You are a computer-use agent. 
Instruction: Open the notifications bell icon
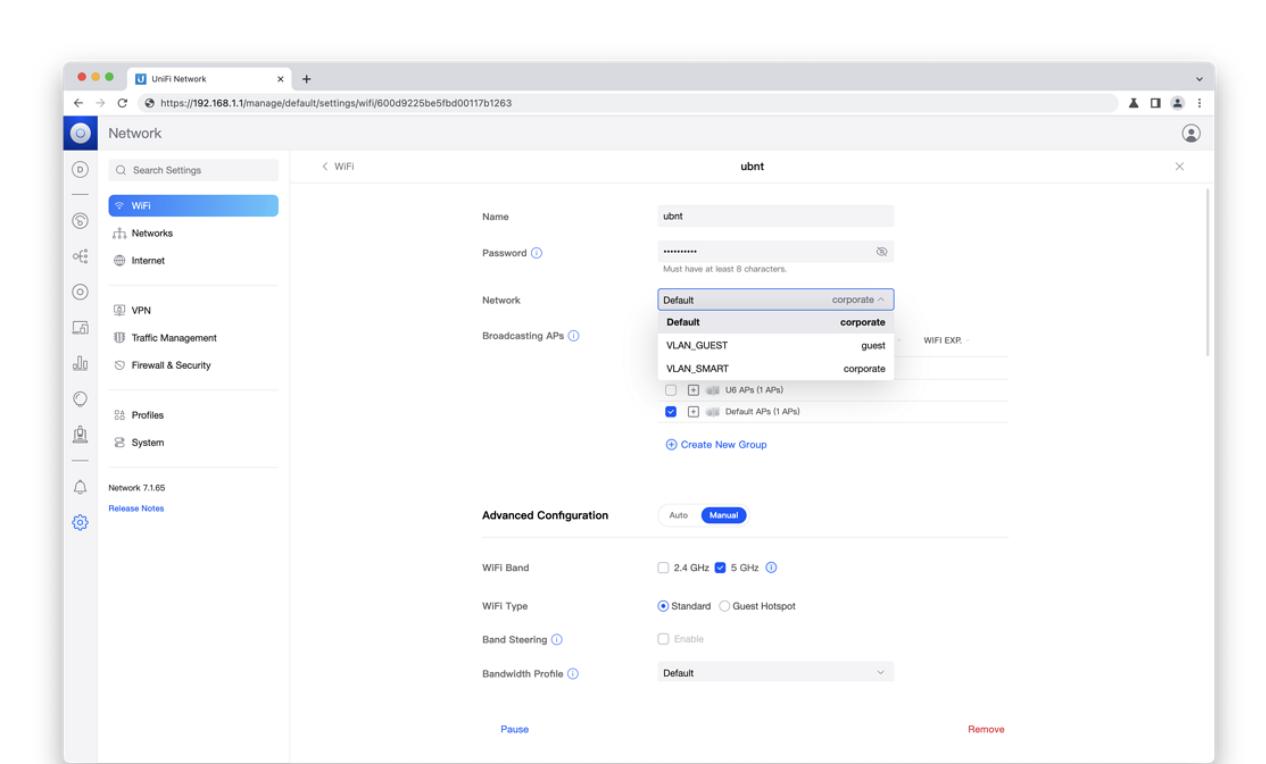coord(80,487)
